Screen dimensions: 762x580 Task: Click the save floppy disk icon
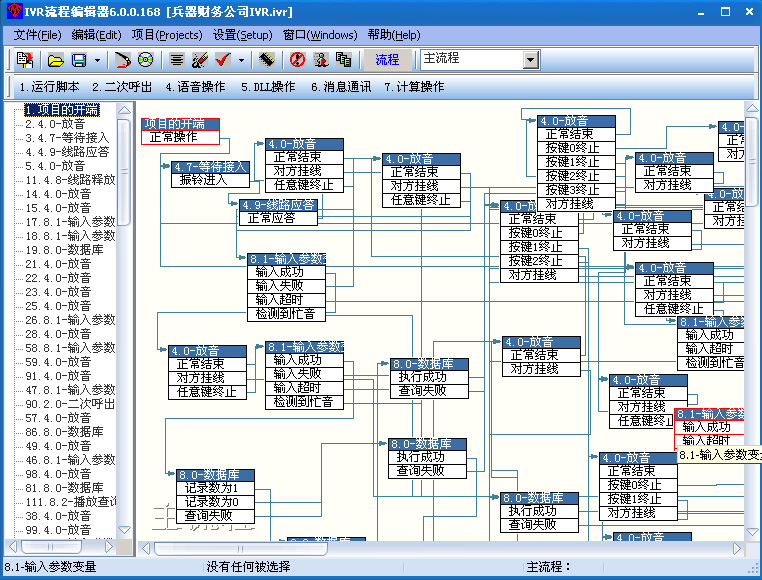[x=79, y=60]
